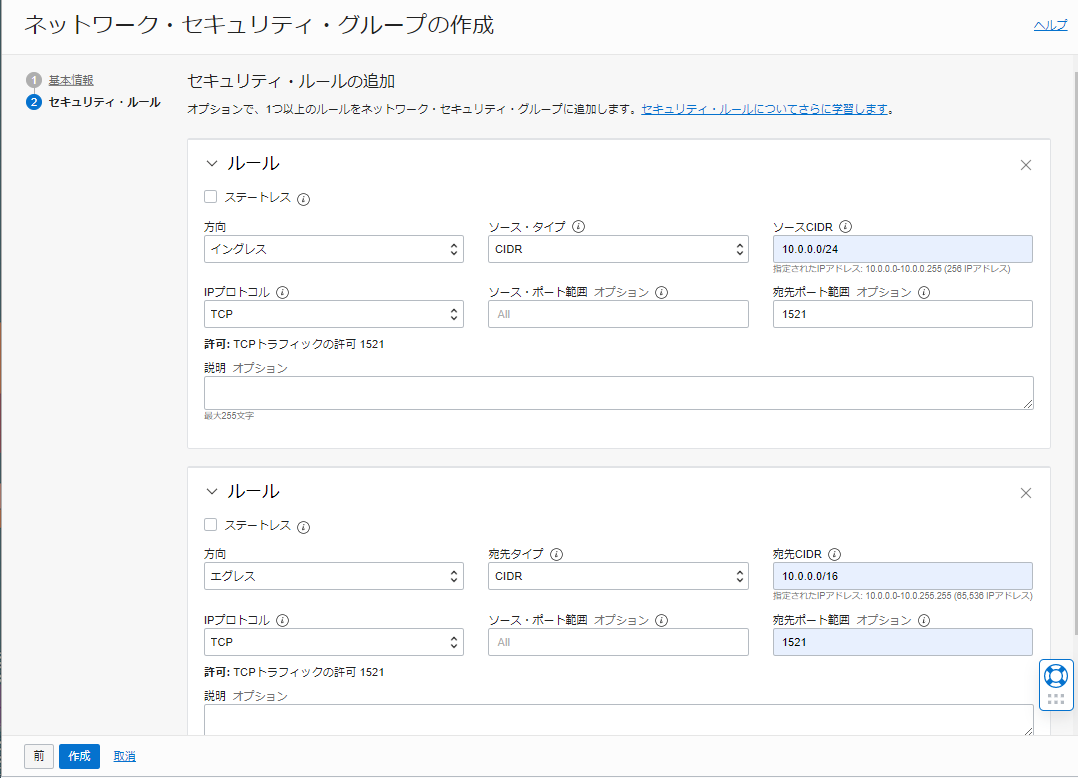This screenshot has width=1078, height=778.
Task: Open the Oracle assistance floating widget
Action: [x=1055, y=677]
